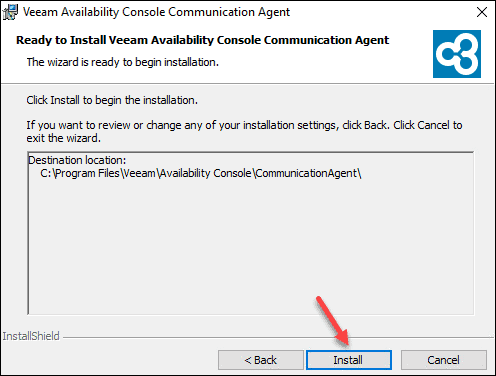Click the 'Destination location:' label

click(x=77, y=160)
